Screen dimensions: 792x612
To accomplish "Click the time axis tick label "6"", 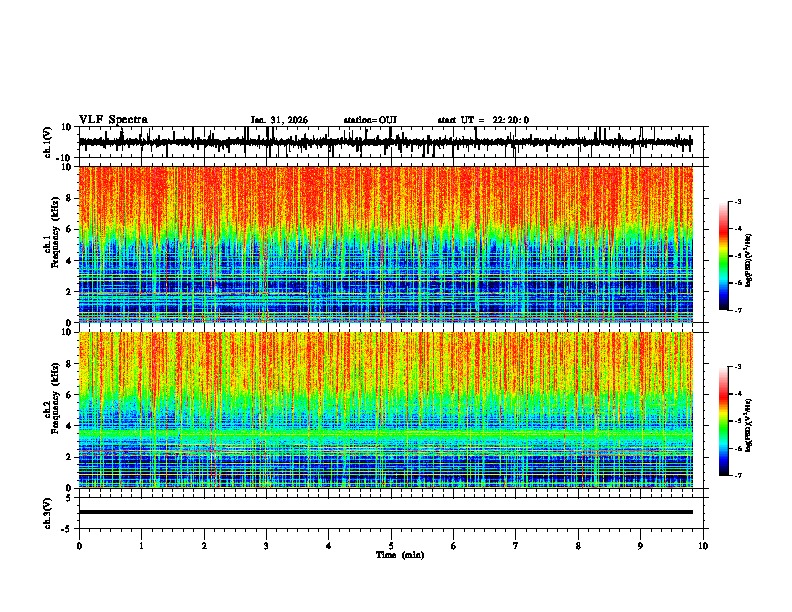I will [x=453, y=546].
